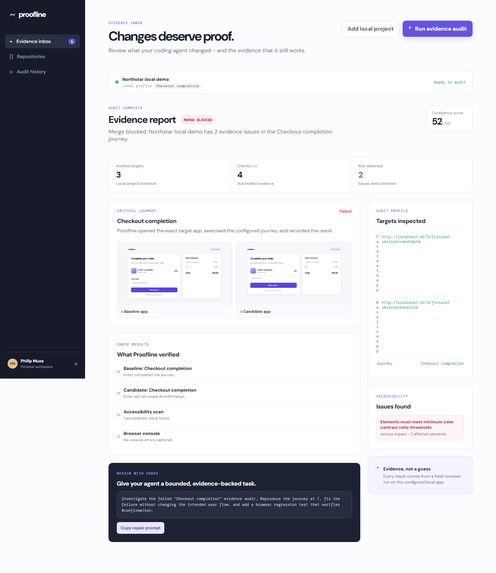Click the Confidence score 52 card
This screenshot has width=496, height=573.
449,119
